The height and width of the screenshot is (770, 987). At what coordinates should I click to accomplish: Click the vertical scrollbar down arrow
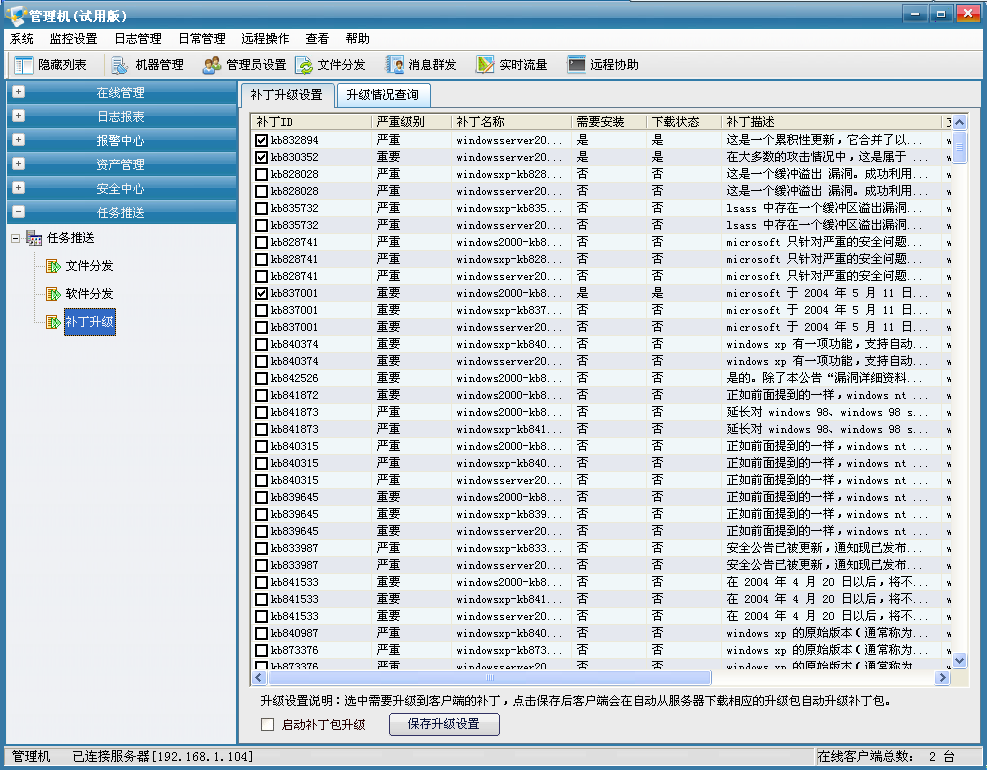coord(959,661)
